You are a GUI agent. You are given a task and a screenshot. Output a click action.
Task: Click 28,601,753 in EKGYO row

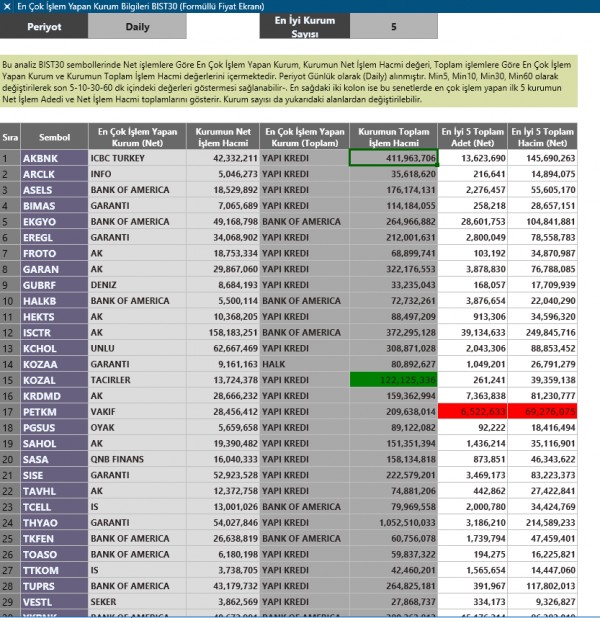tap(473, 222)
